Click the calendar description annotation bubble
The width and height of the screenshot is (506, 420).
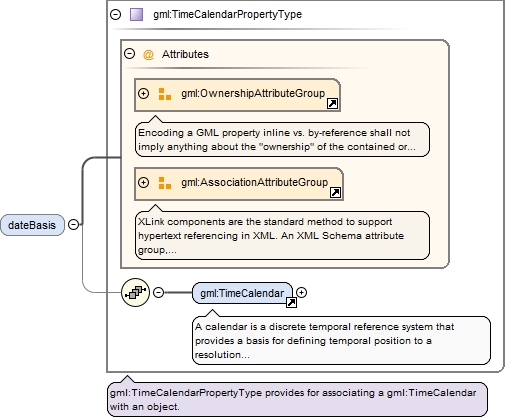point(341,340)
